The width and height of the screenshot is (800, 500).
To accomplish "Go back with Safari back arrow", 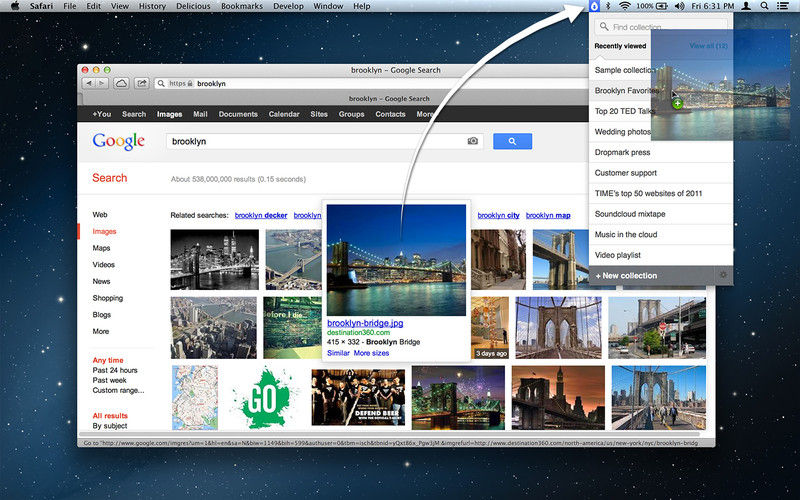I will pos(89,83).
